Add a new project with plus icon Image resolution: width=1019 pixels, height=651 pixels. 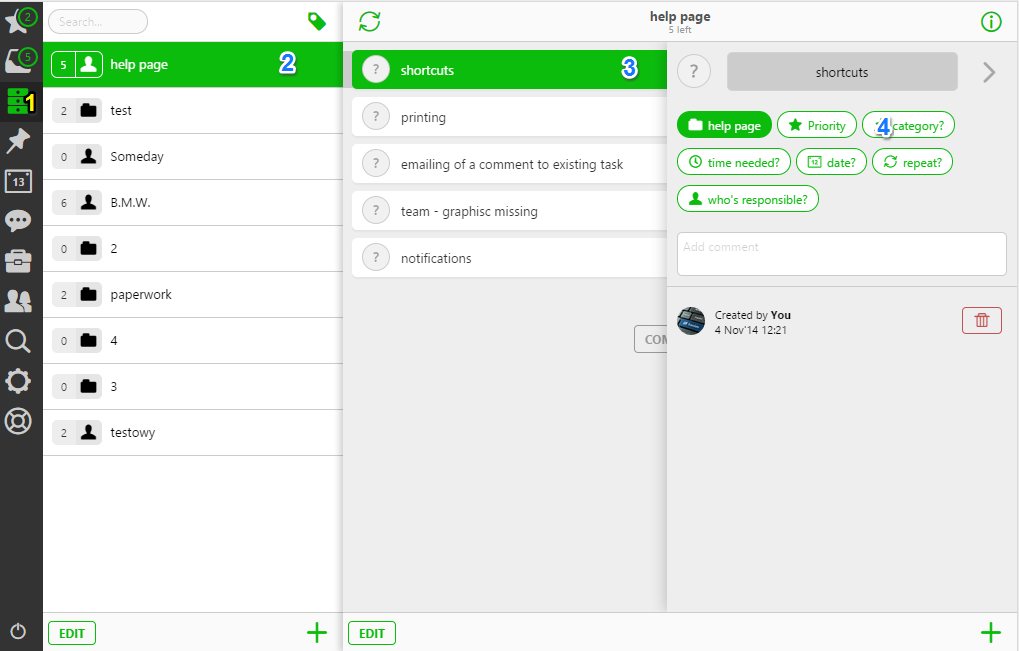(x=316, y=632)
